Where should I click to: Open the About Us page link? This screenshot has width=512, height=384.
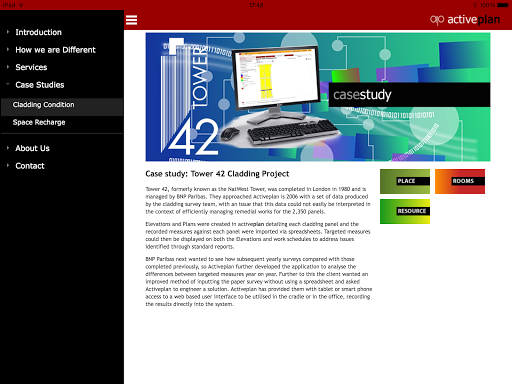coord(32,148)
